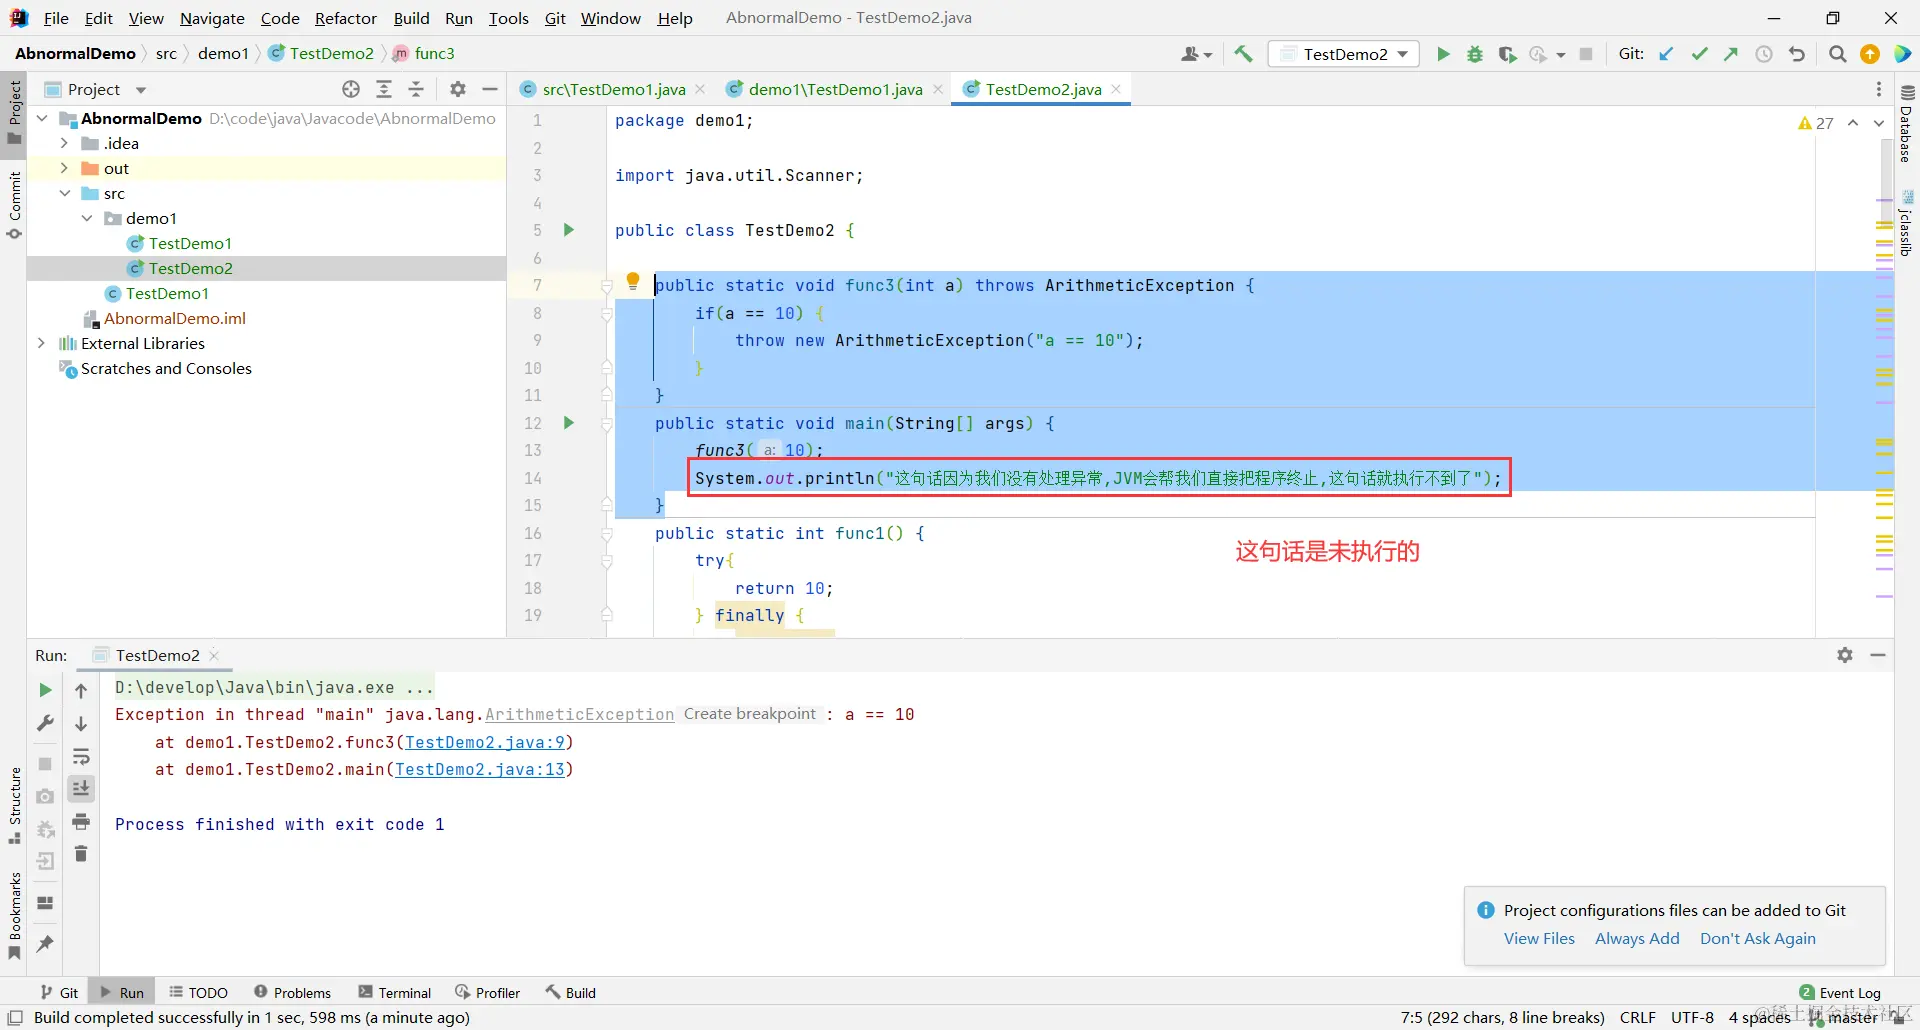Run with coverage icon in toolbar
The height and width of the screenshot is (1030, 1920).
click(1507, 54)
